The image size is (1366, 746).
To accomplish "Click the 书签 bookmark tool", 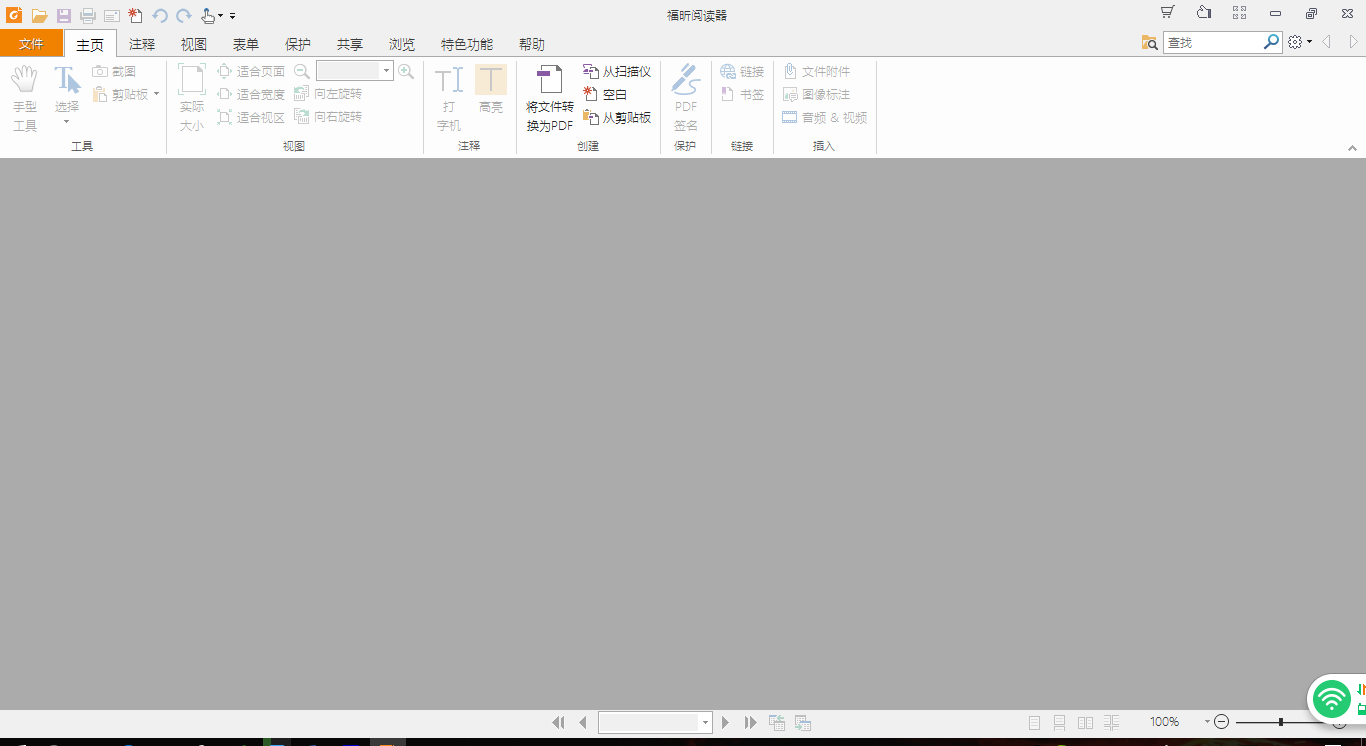I will [x=742, y=94].
